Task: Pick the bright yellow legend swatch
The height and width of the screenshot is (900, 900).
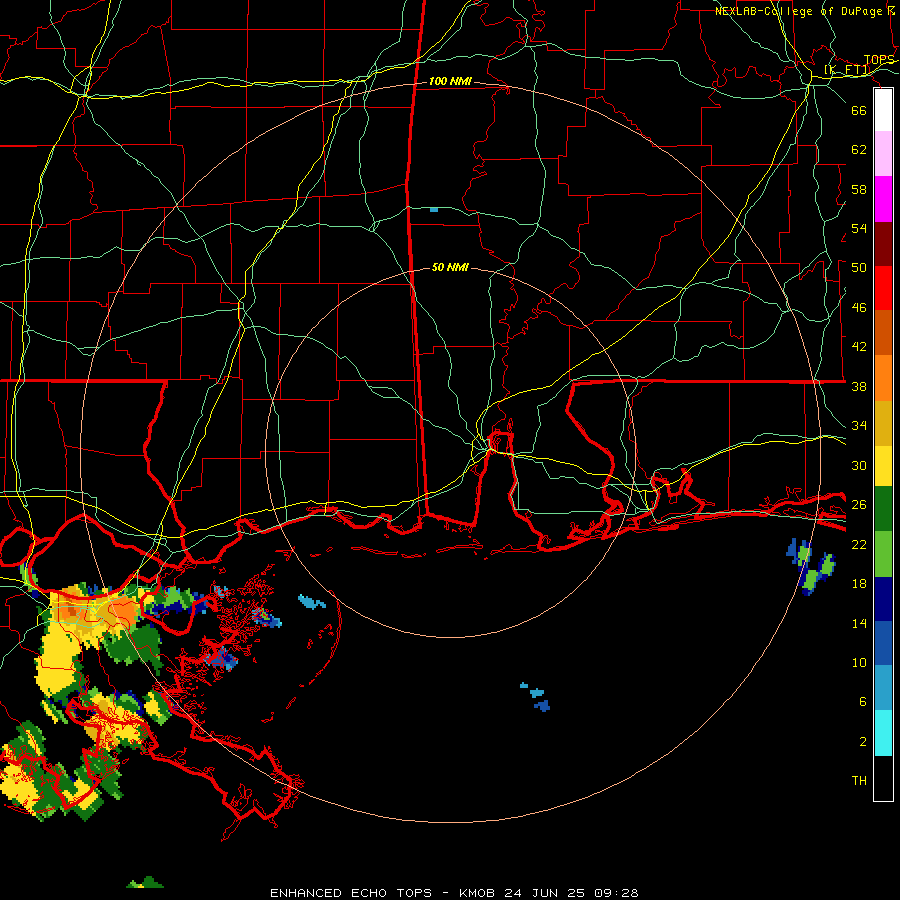Action: click(883, 466)
